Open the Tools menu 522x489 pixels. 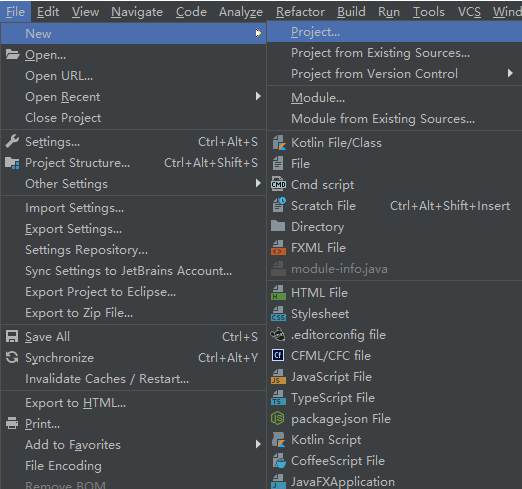(429, 12)
